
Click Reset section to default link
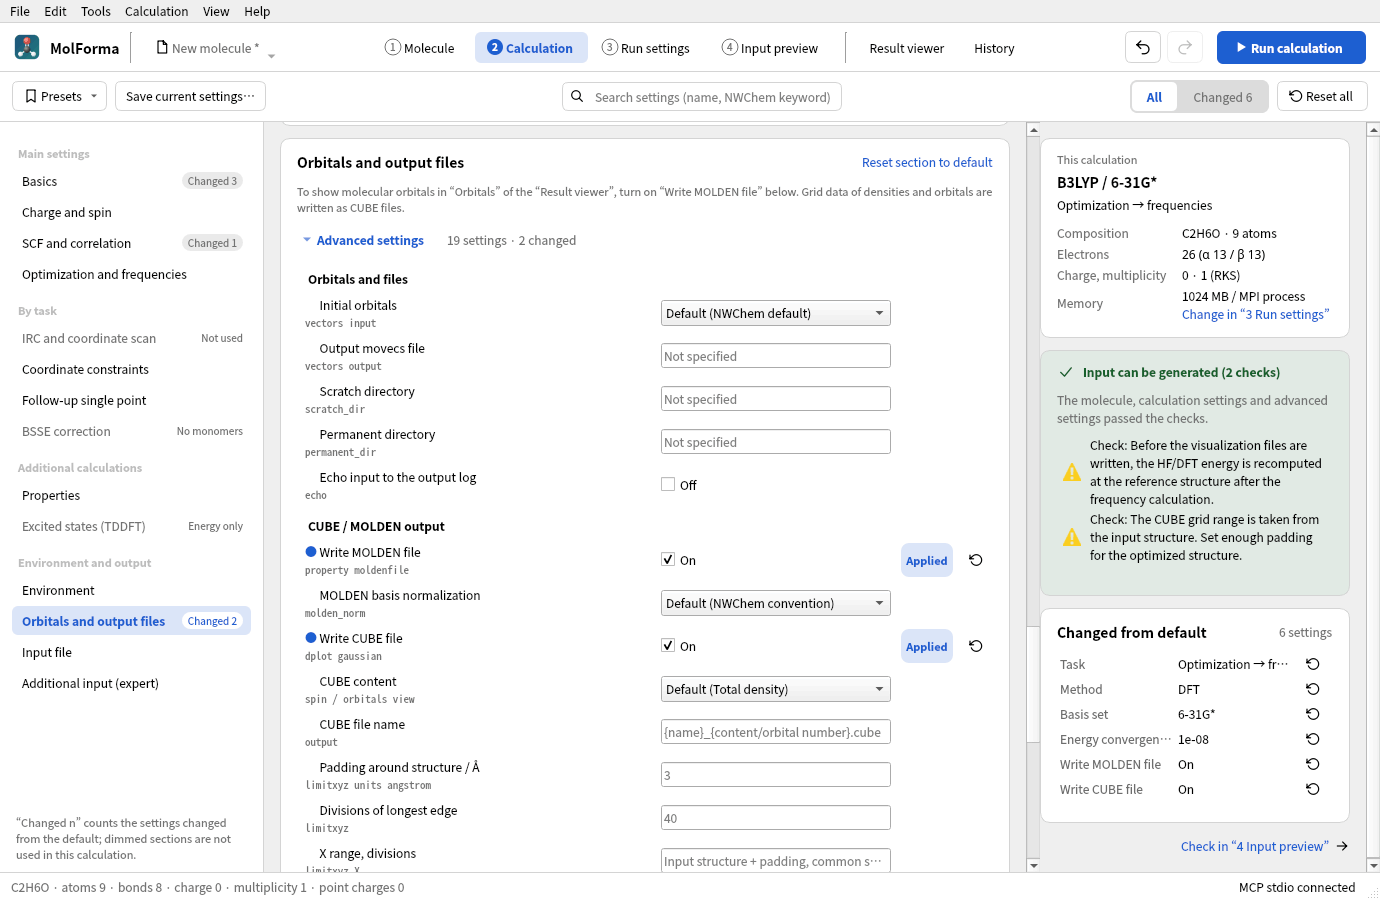click(927, 162)
